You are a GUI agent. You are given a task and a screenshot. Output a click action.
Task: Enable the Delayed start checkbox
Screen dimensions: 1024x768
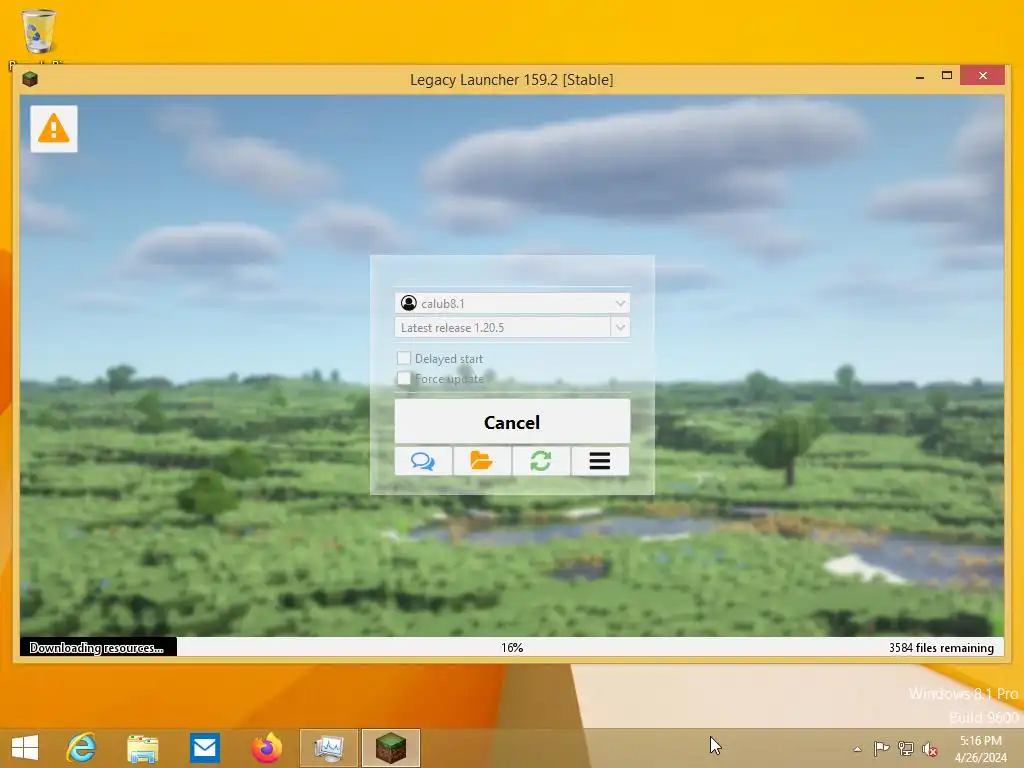pos(404,358)
